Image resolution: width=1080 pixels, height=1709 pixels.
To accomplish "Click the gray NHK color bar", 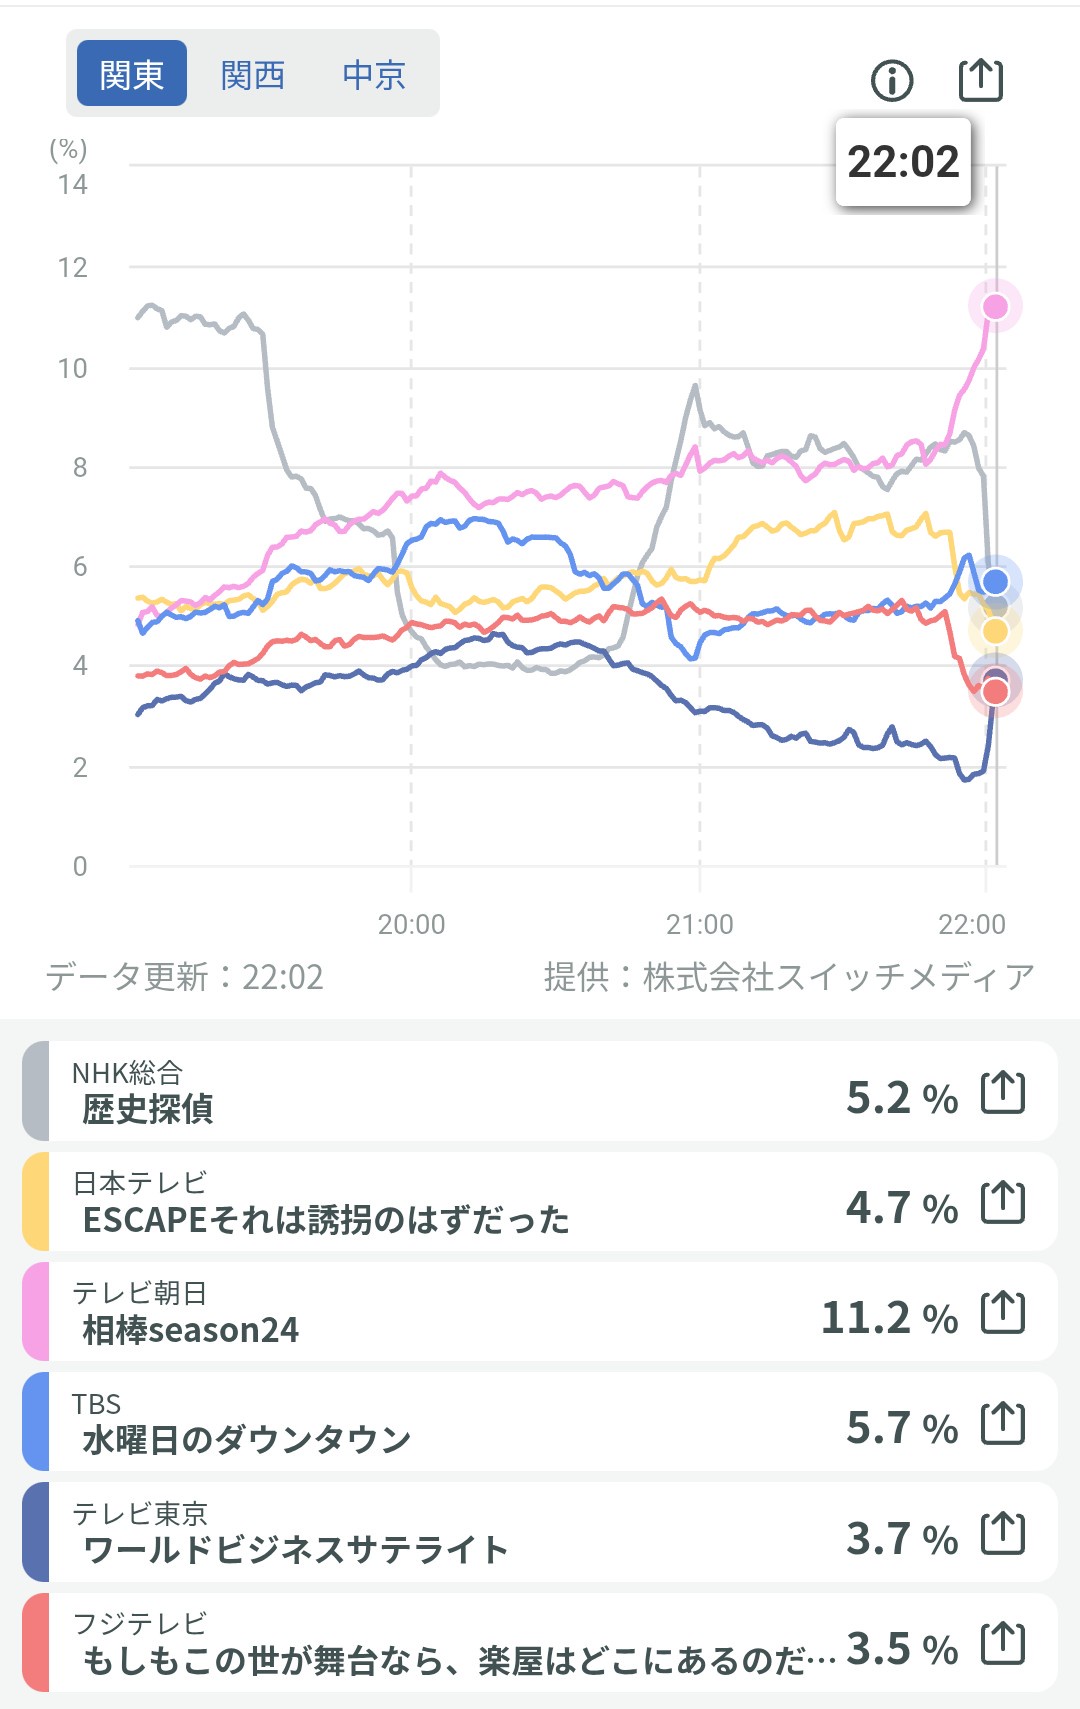I will point(36,1091).
